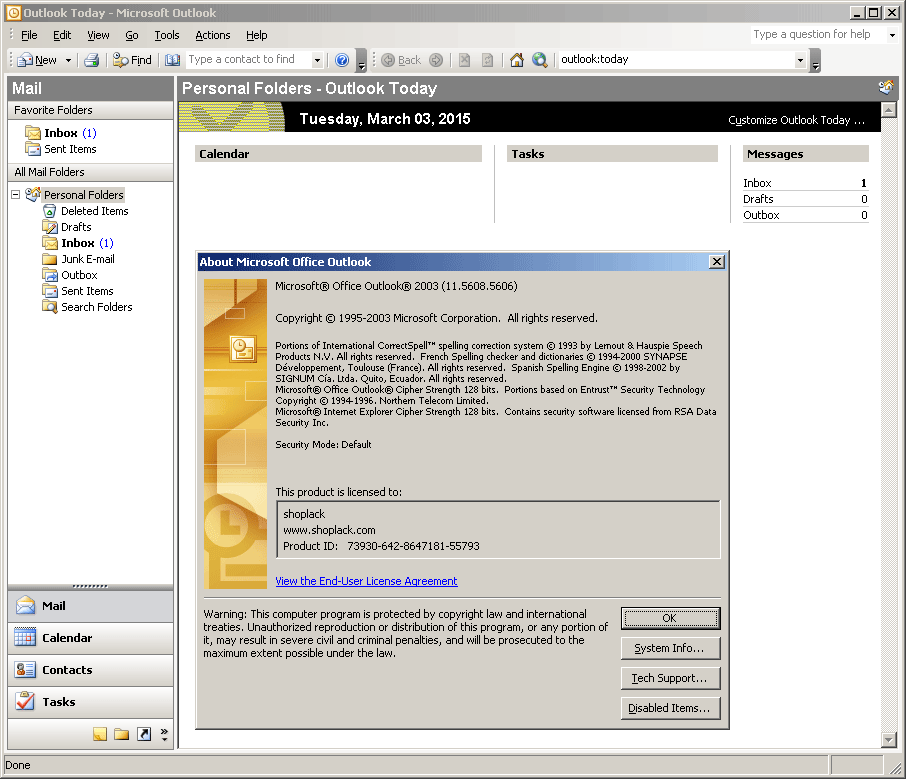Click the Type a question for help box
Viewport: 906px width, 779px height.
tap(819, 35)
